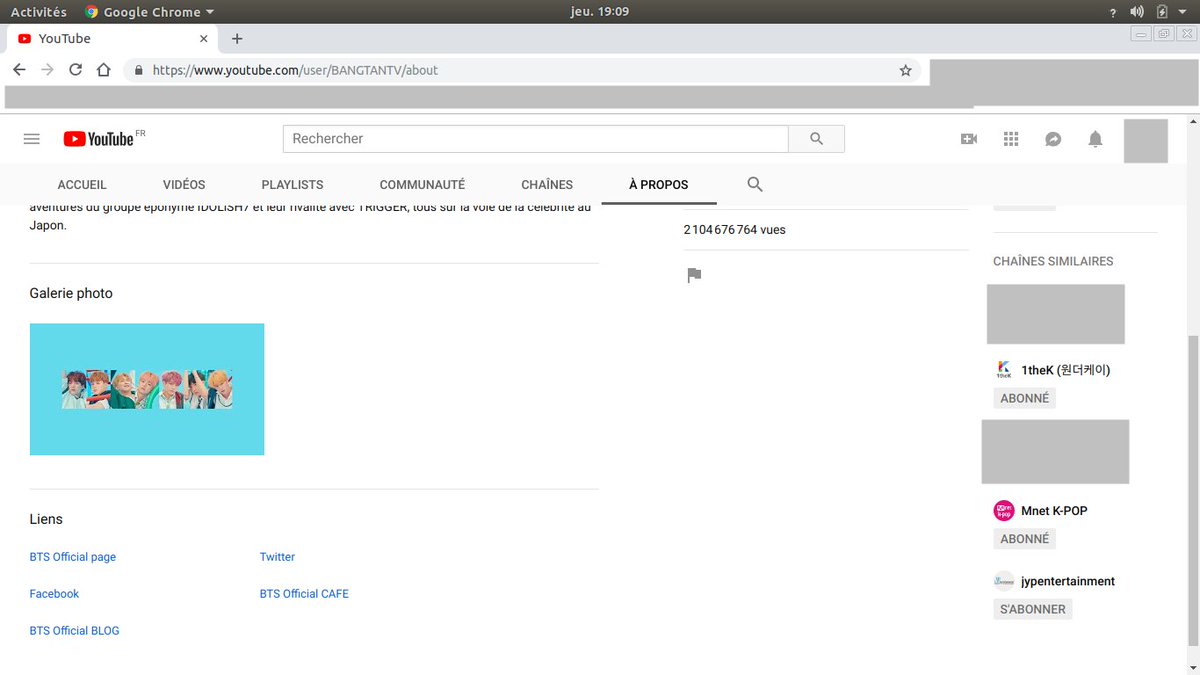Open the BTS Official page link
Image resolution: width=1200 pixels, height=675 pixels.
73,557
